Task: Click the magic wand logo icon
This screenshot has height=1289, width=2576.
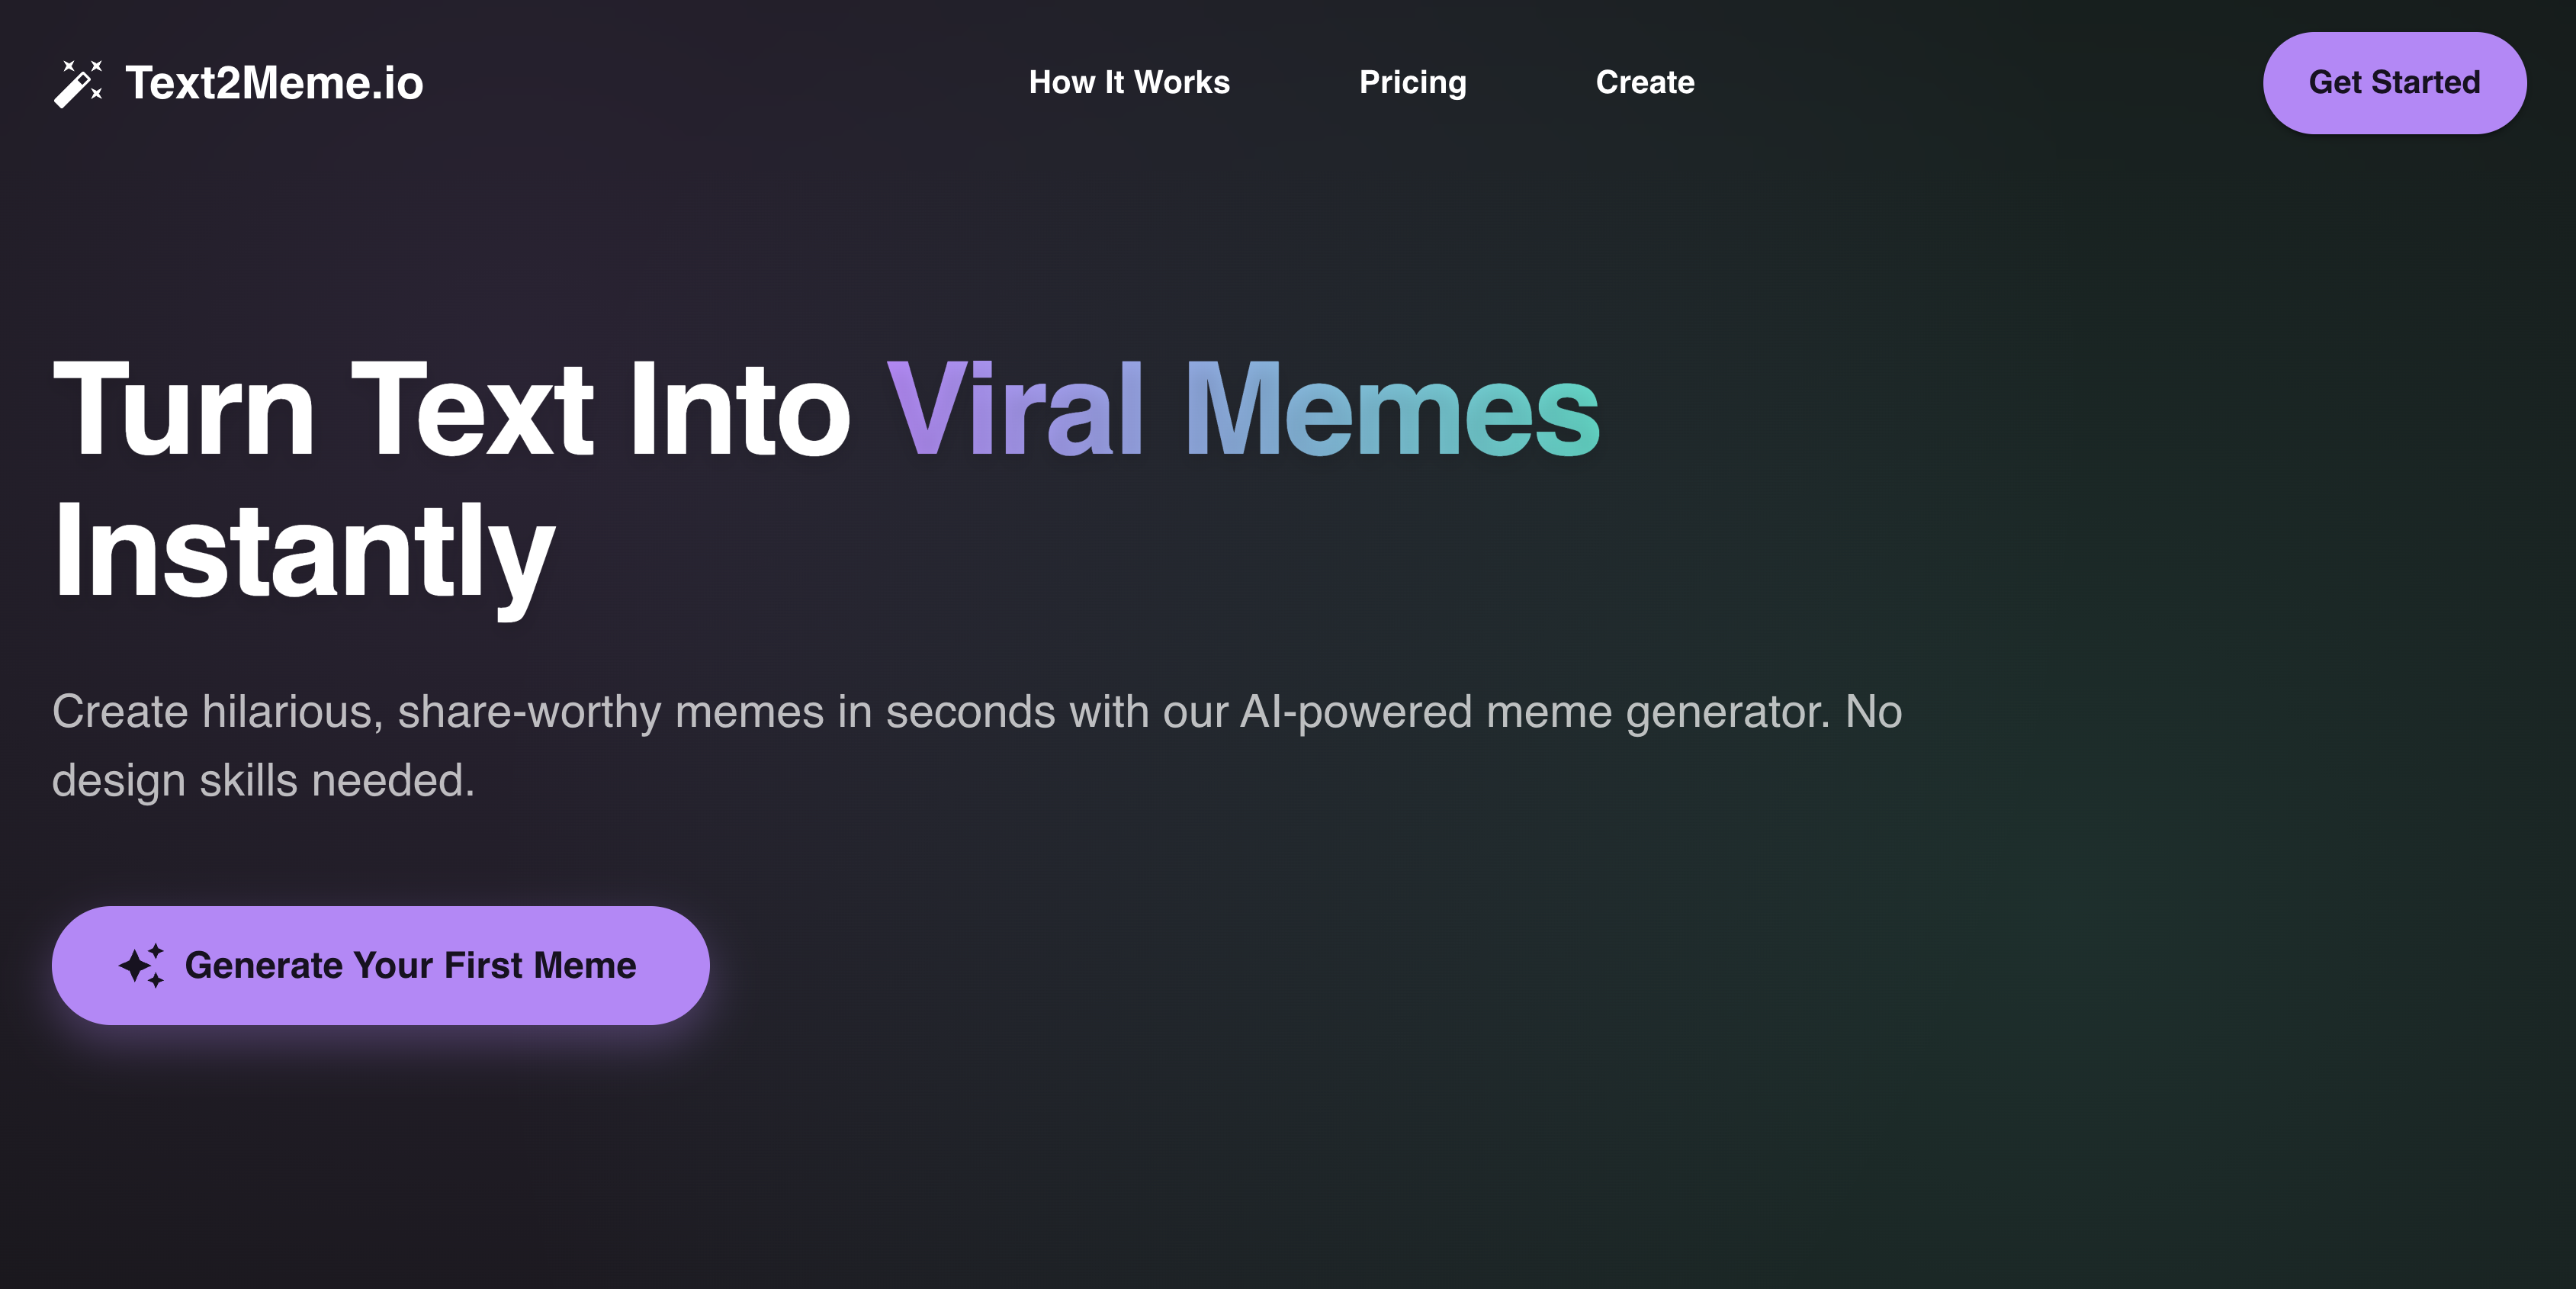Action: point(76,84)
